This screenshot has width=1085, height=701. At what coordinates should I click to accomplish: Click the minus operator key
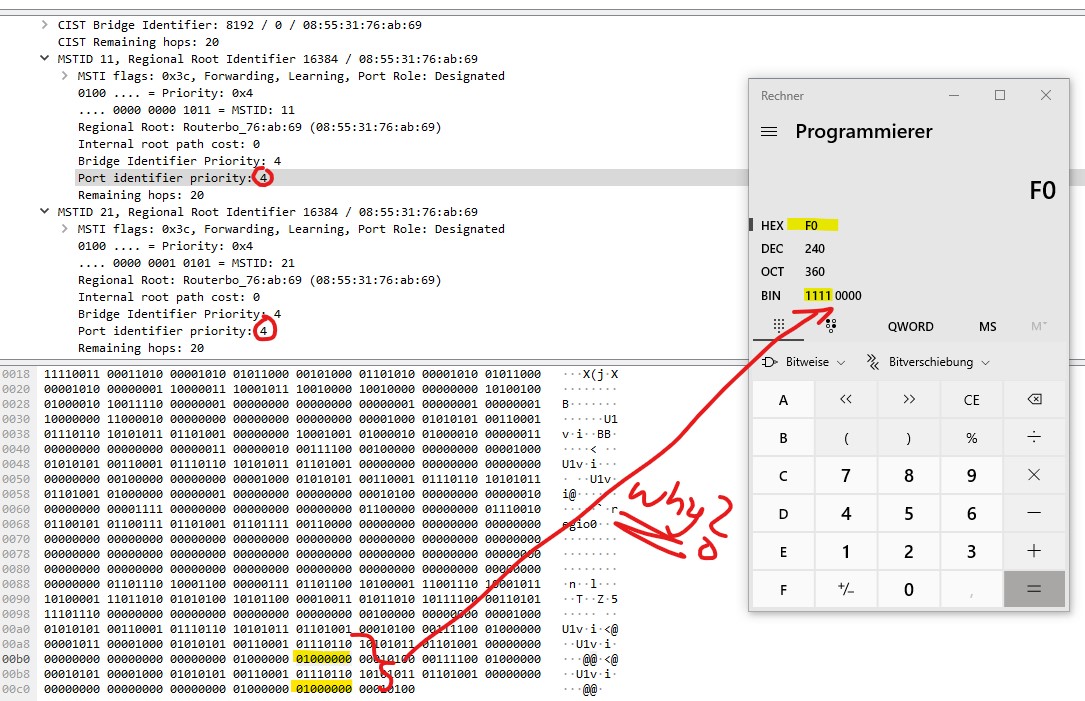pos(1034,514)
